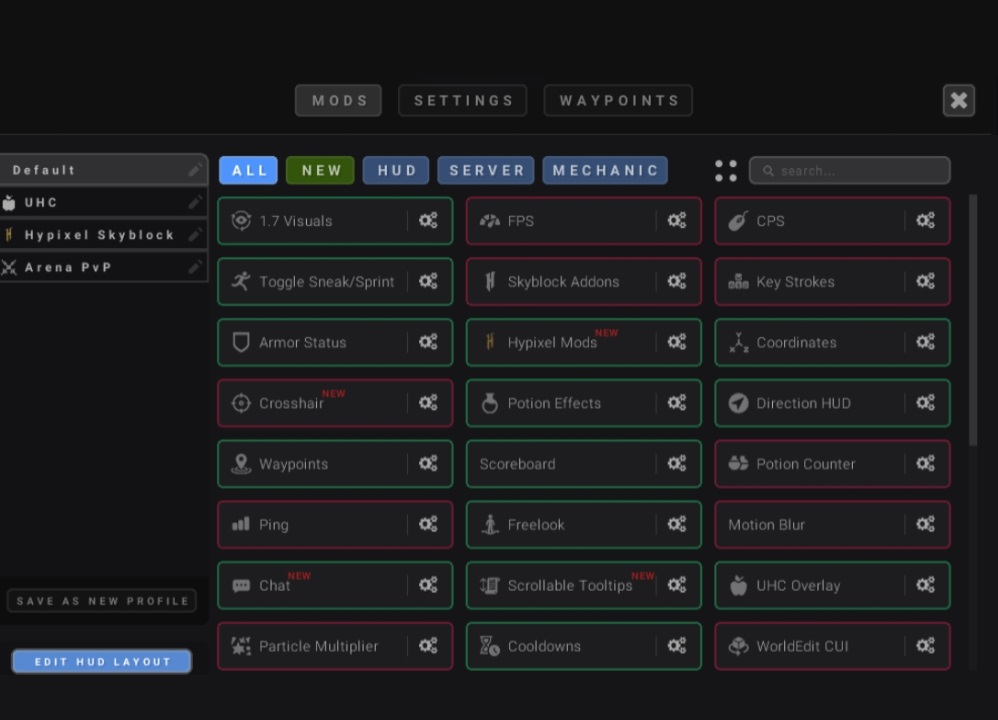This screenshot has width=998, height=720.
Task: Edit the Default profile name pencil
Action: click(x=195, y=170)
